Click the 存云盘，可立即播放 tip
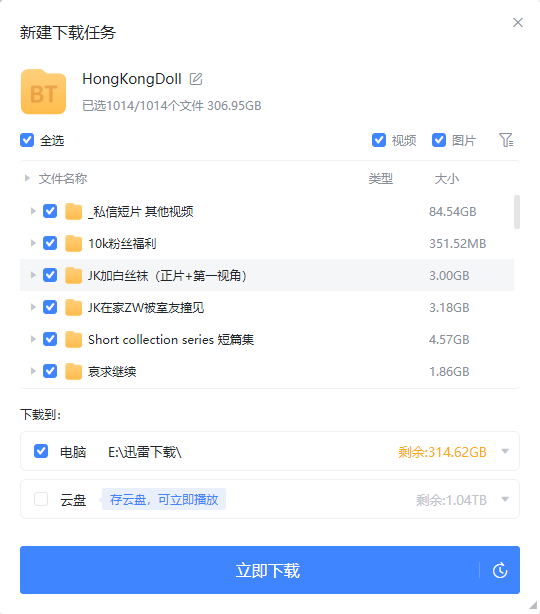The height and width of the screenshot is (614, 540). [164, 499]
